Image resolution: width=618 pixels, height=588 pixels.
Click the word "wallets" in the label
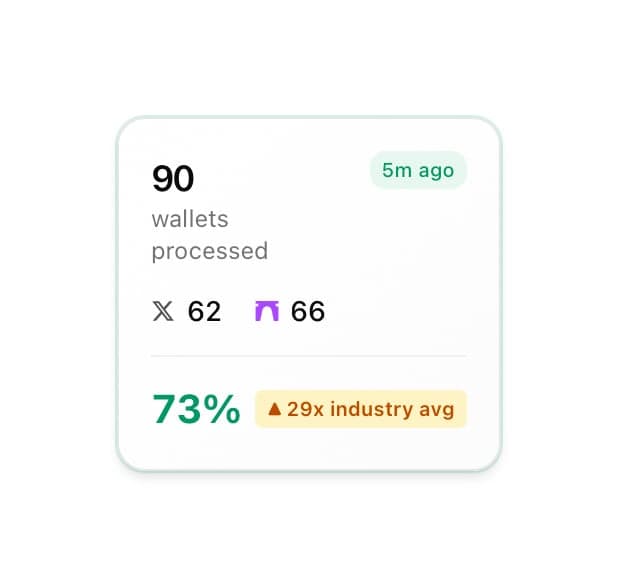pos(190,219)
